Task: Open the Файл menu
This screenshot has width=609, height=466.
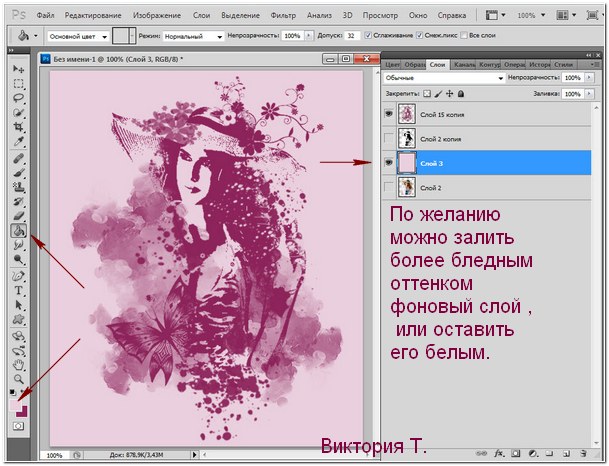Action: [45, 16]
